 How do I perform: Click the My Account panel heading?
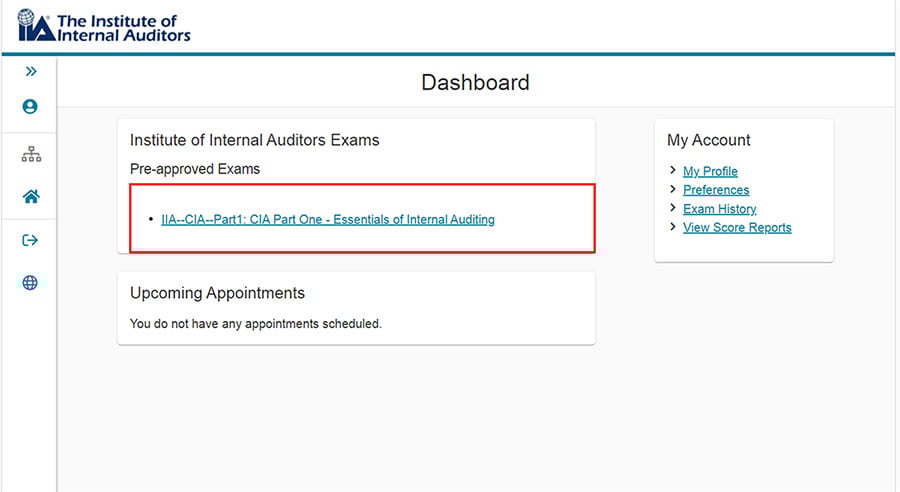click(x=708, y=140)
